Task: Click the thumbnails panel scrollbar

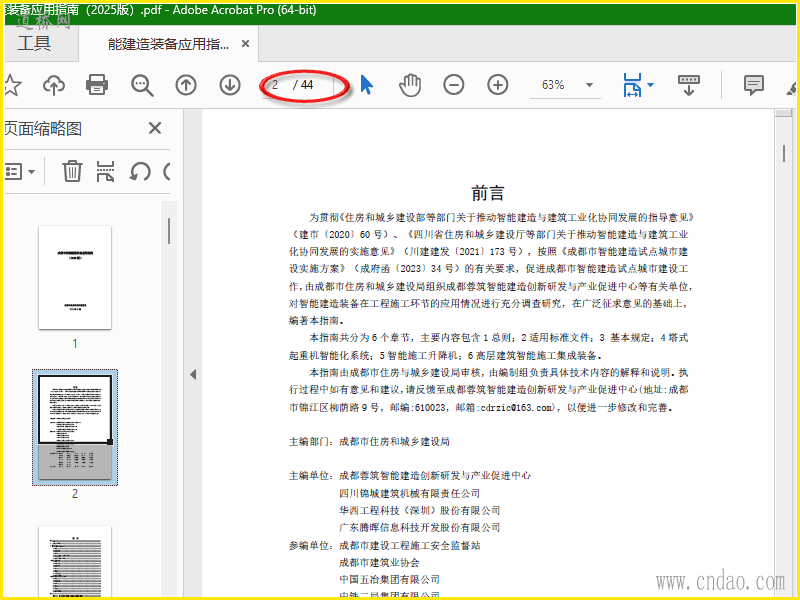Action: pyautogui.click(x=169, y=231)
